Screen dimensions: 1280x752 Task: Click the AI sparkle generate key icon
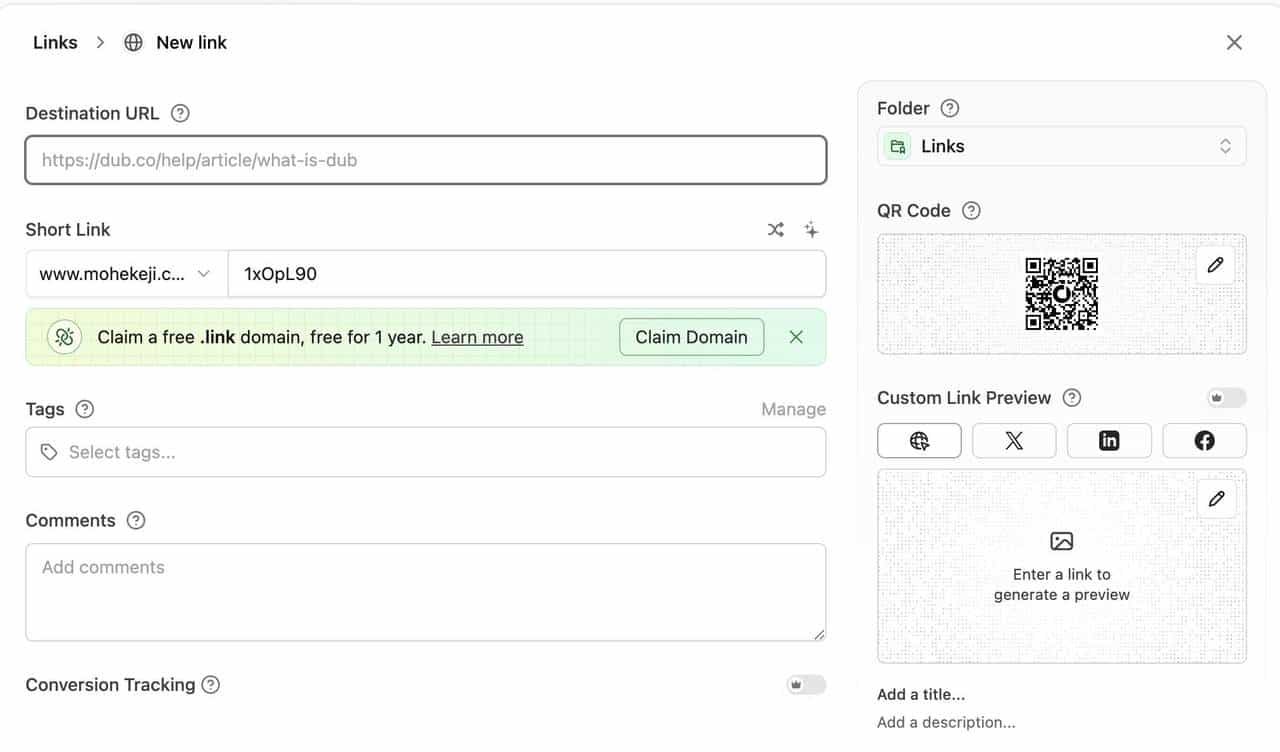811,230
